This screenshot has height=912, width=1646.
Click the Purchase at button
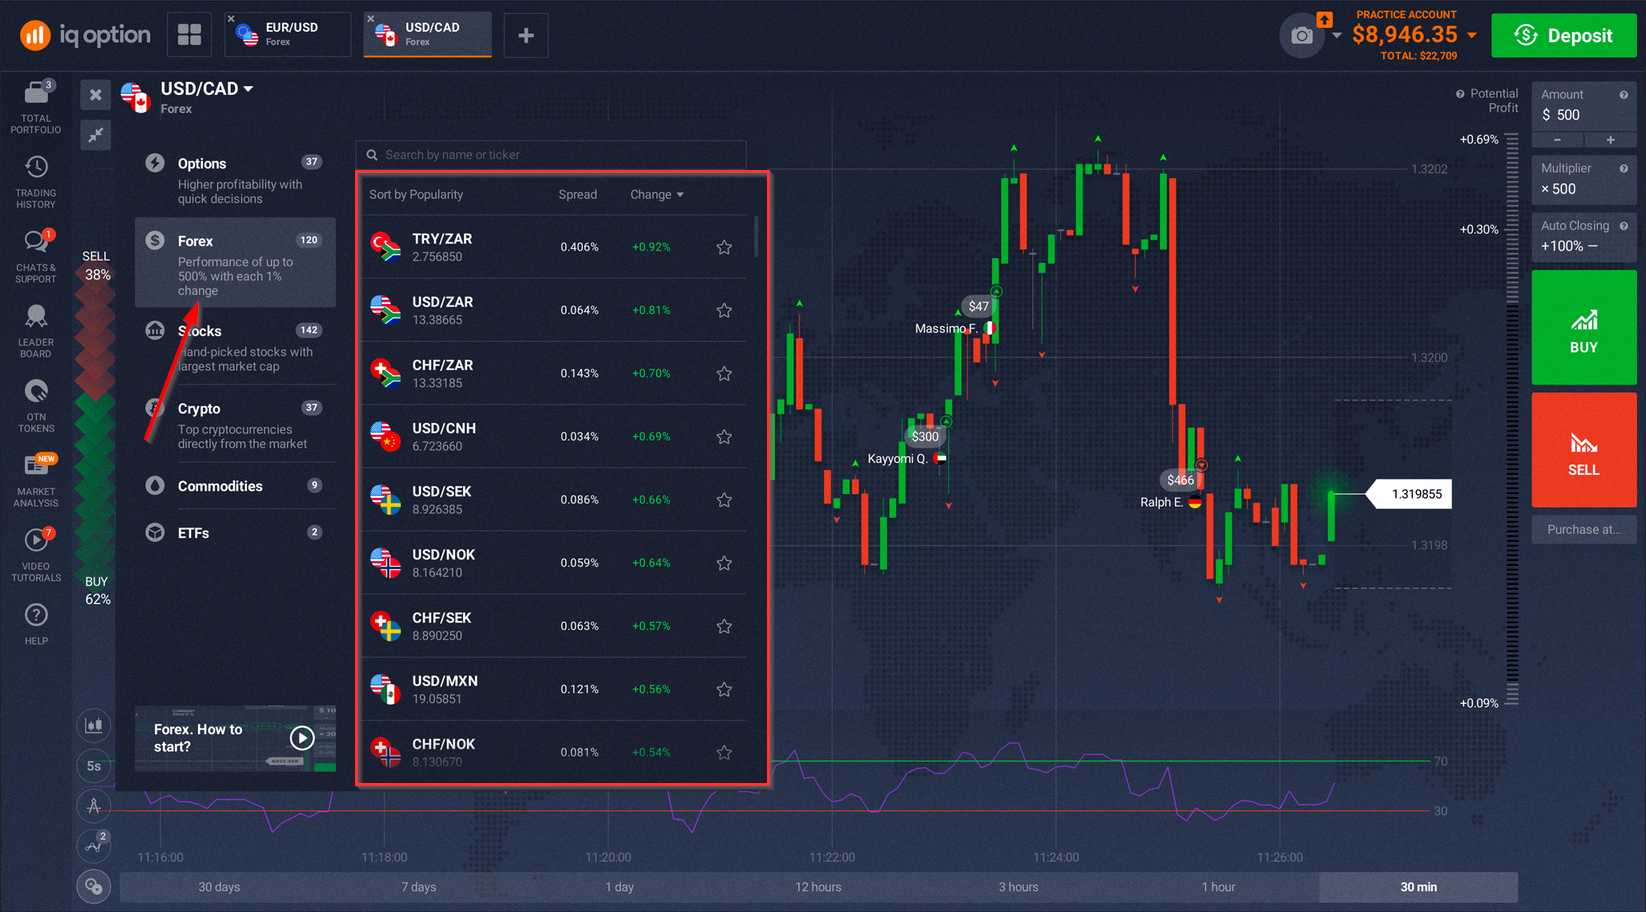point(1584,530)
